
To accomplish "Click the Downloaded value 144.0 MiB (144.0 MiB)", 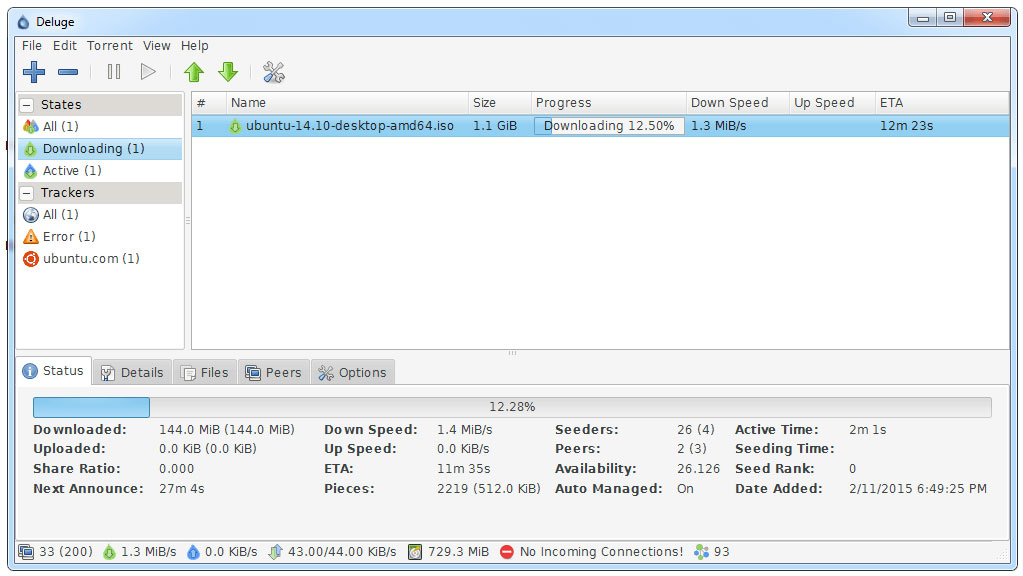I will tap(227, 430).
